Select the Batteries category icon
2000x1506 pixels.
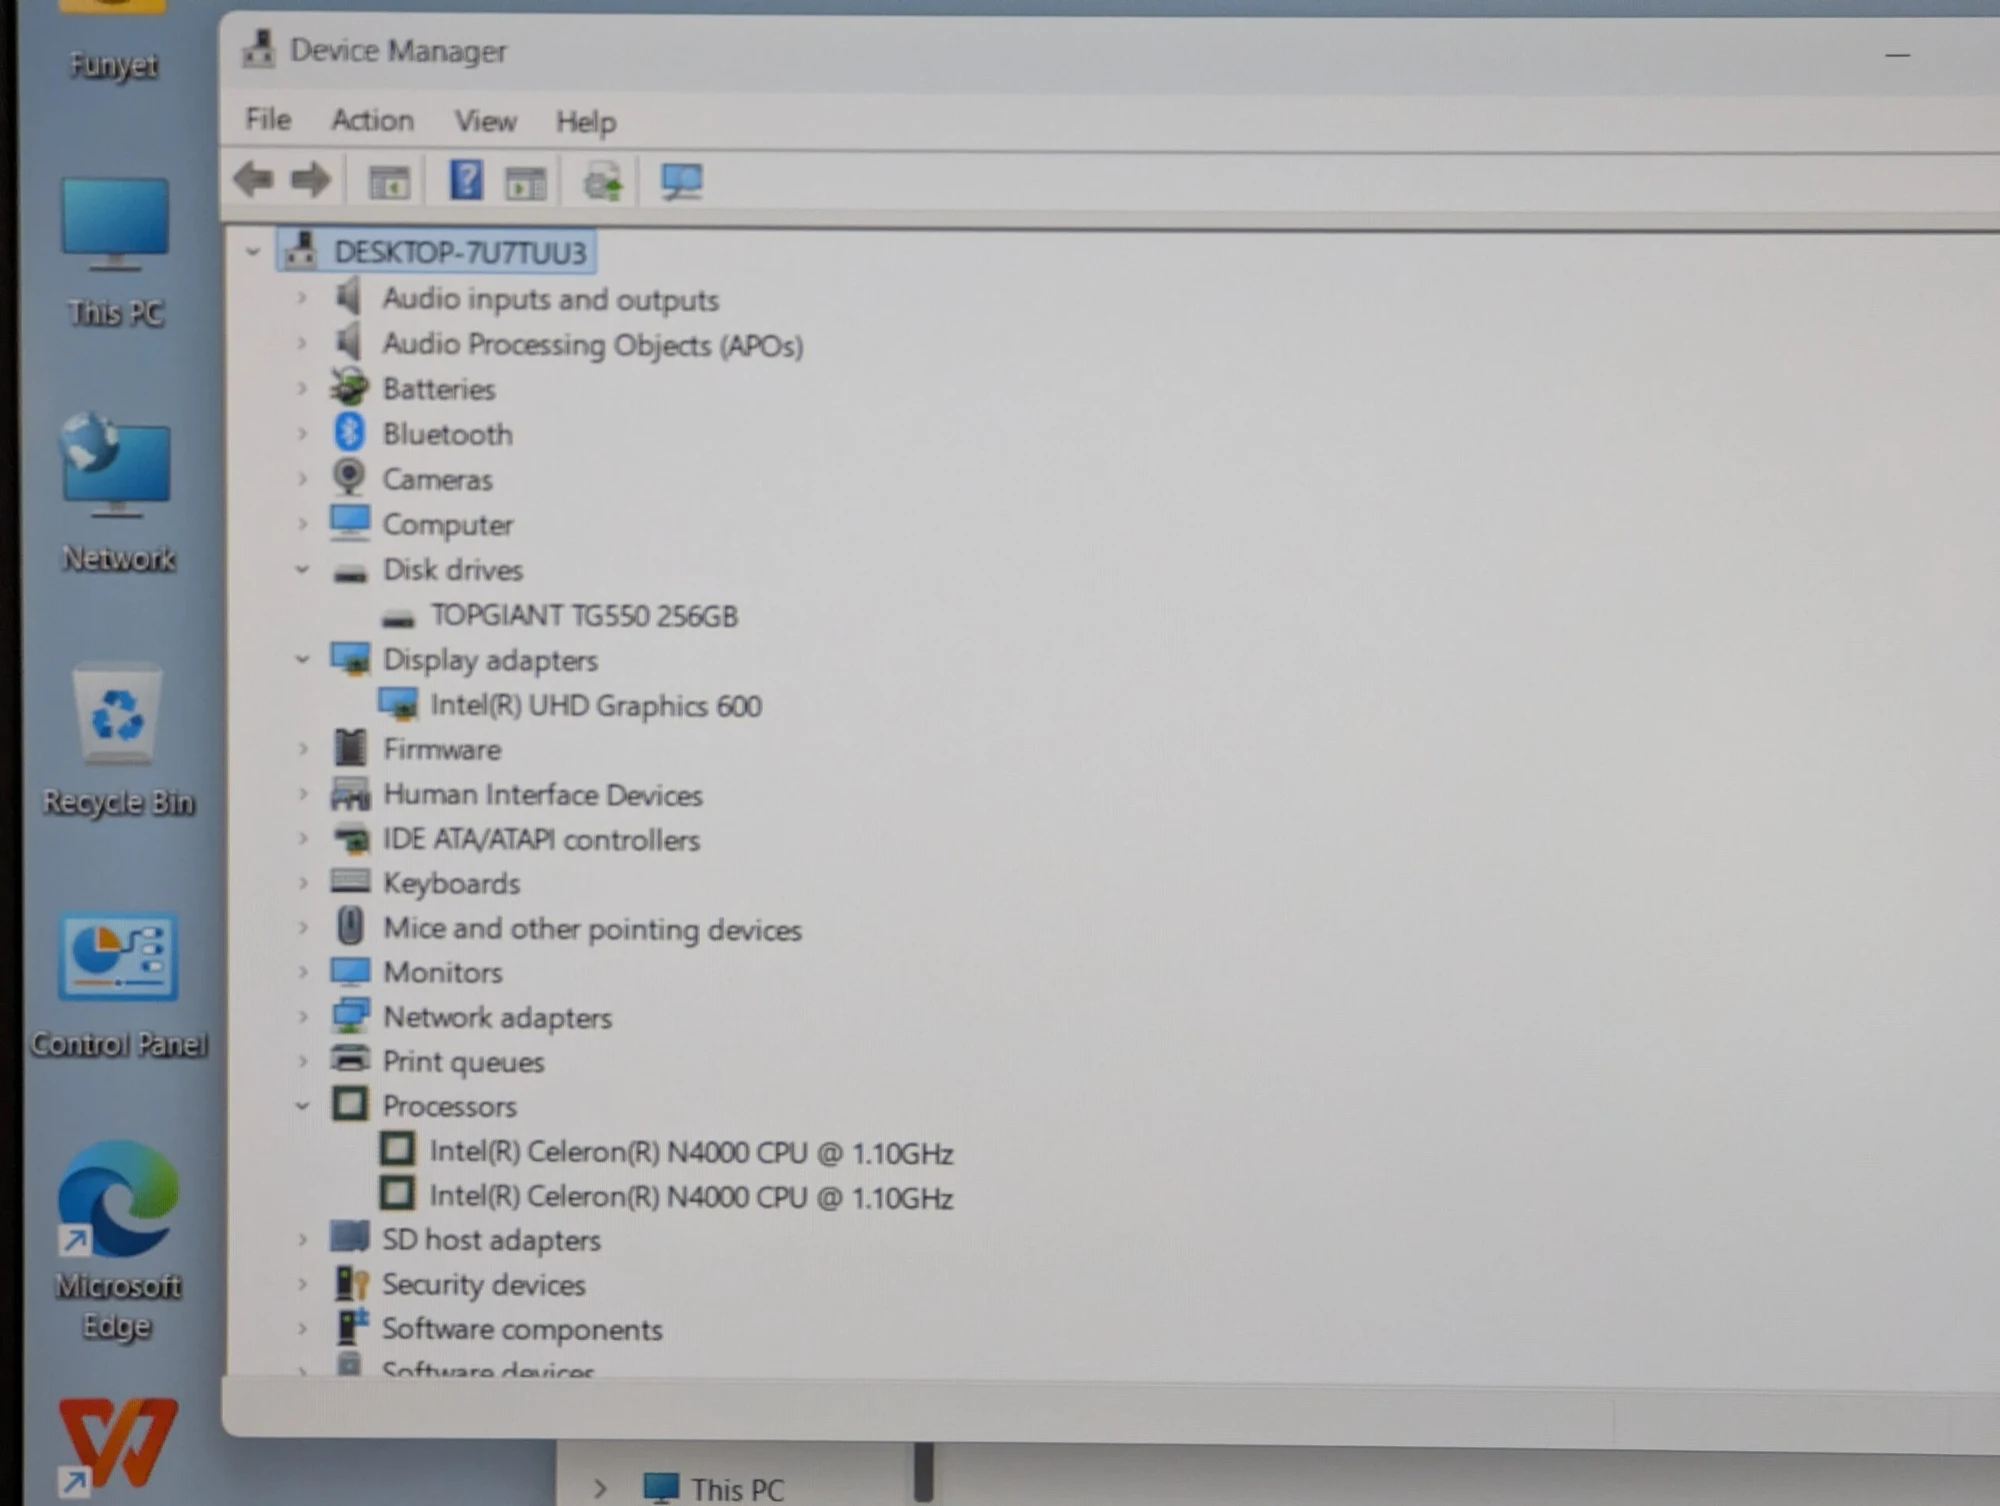point(349,387)
